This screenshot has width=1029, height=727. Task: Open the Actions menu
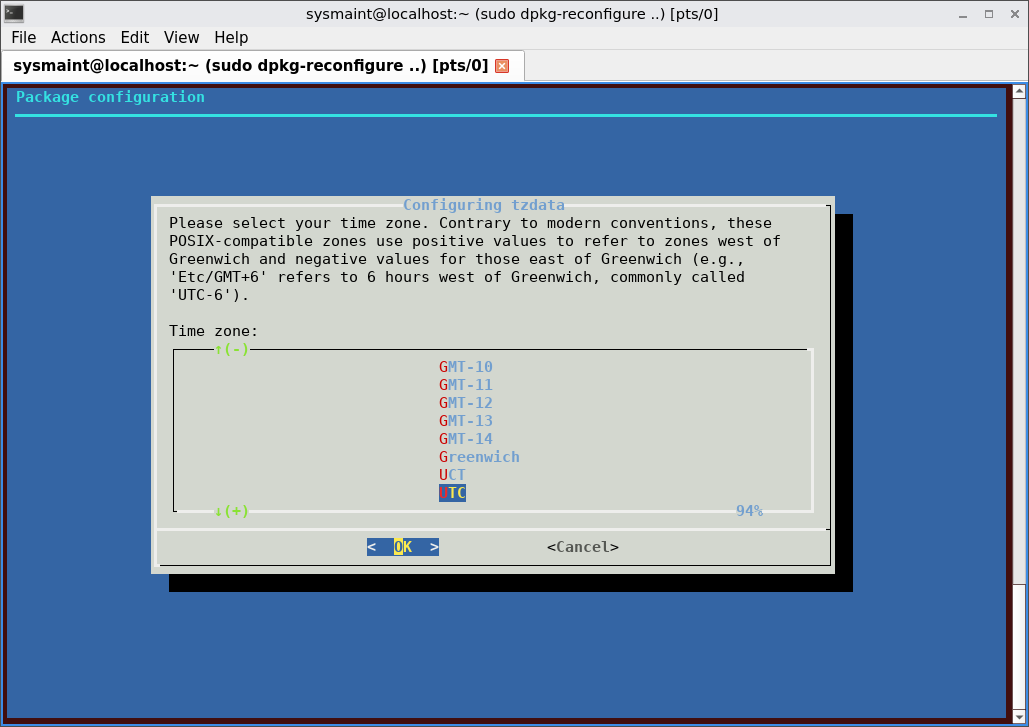(x=78, y=37)
